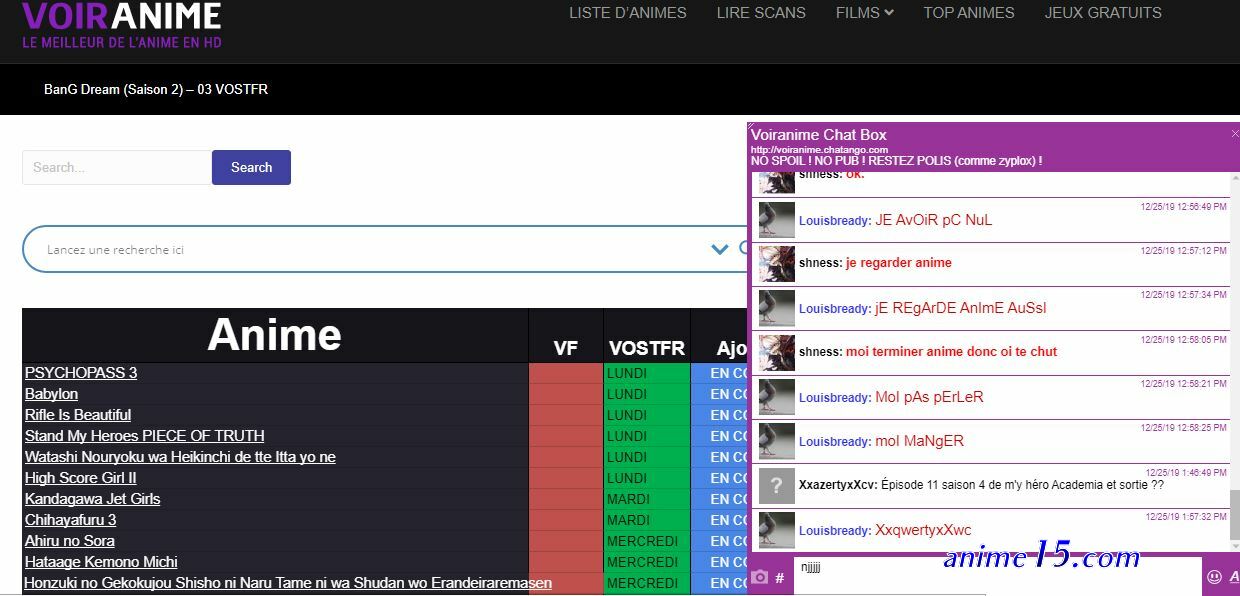
Task: Open the smiley emoji picker in chat
Action: (1214, 577)
